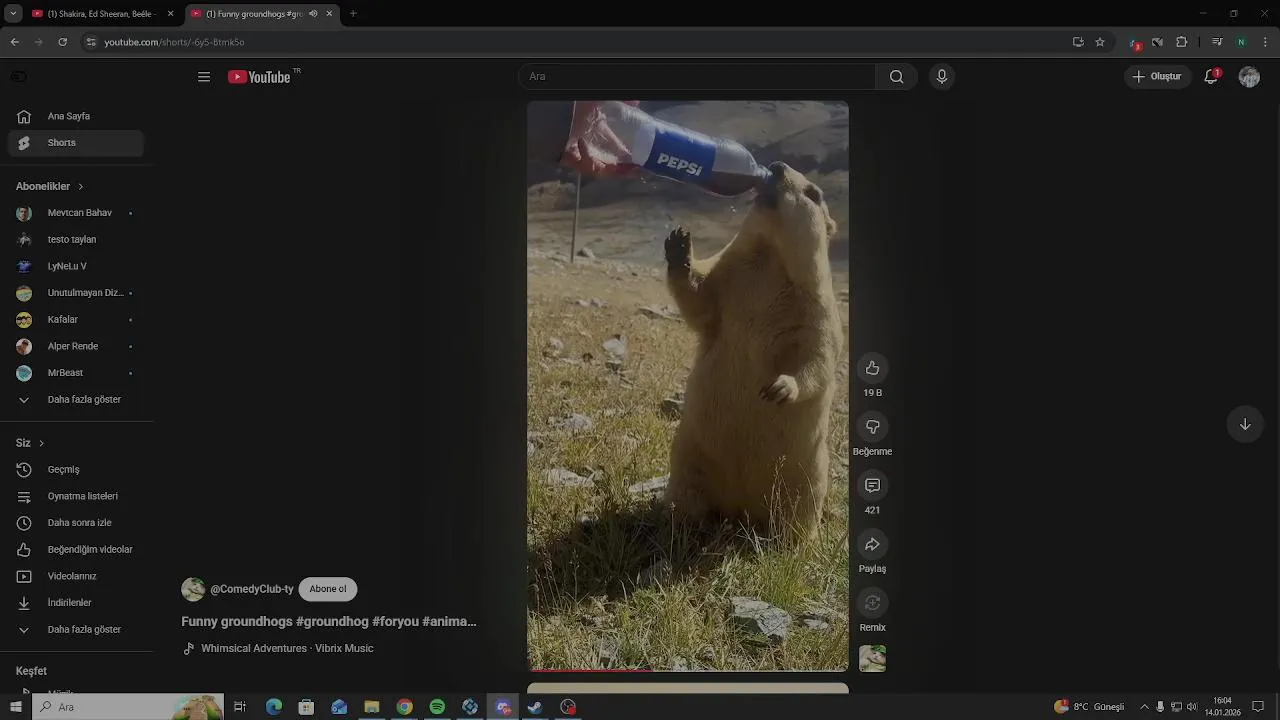Open İndirilenler in sidebar

pyautogui.click(x=76, y=603)
